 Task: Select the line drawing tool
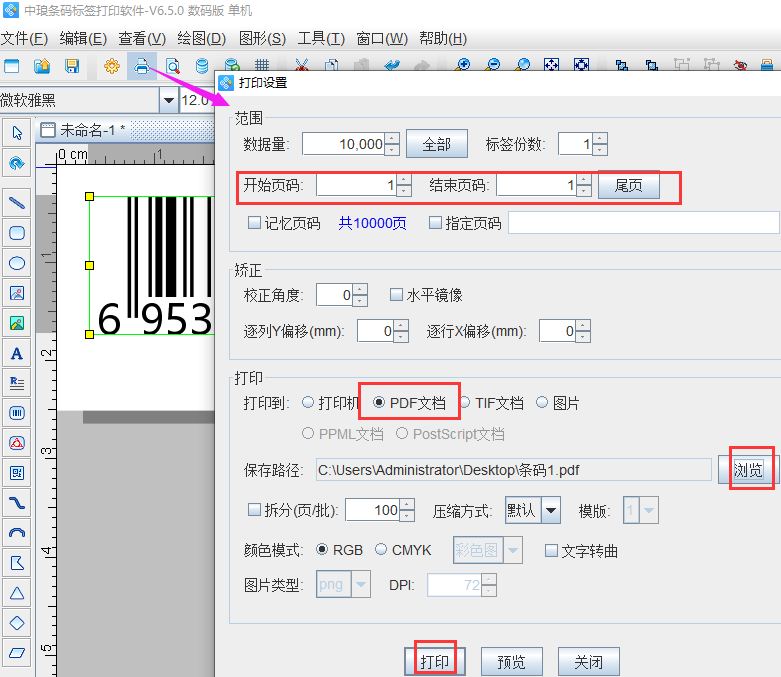pyautogui.click(x=17, y=203)
